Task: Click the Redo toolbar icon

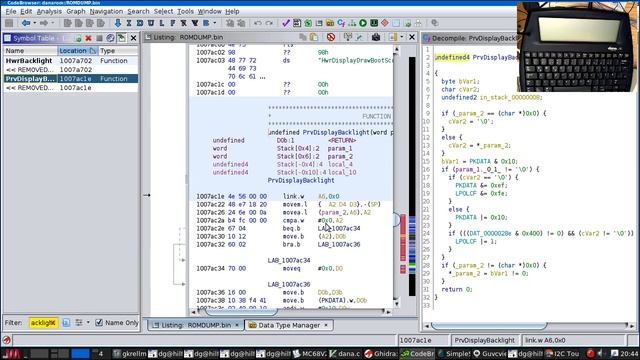Action: pyautogui.click(x=269, y=23)
